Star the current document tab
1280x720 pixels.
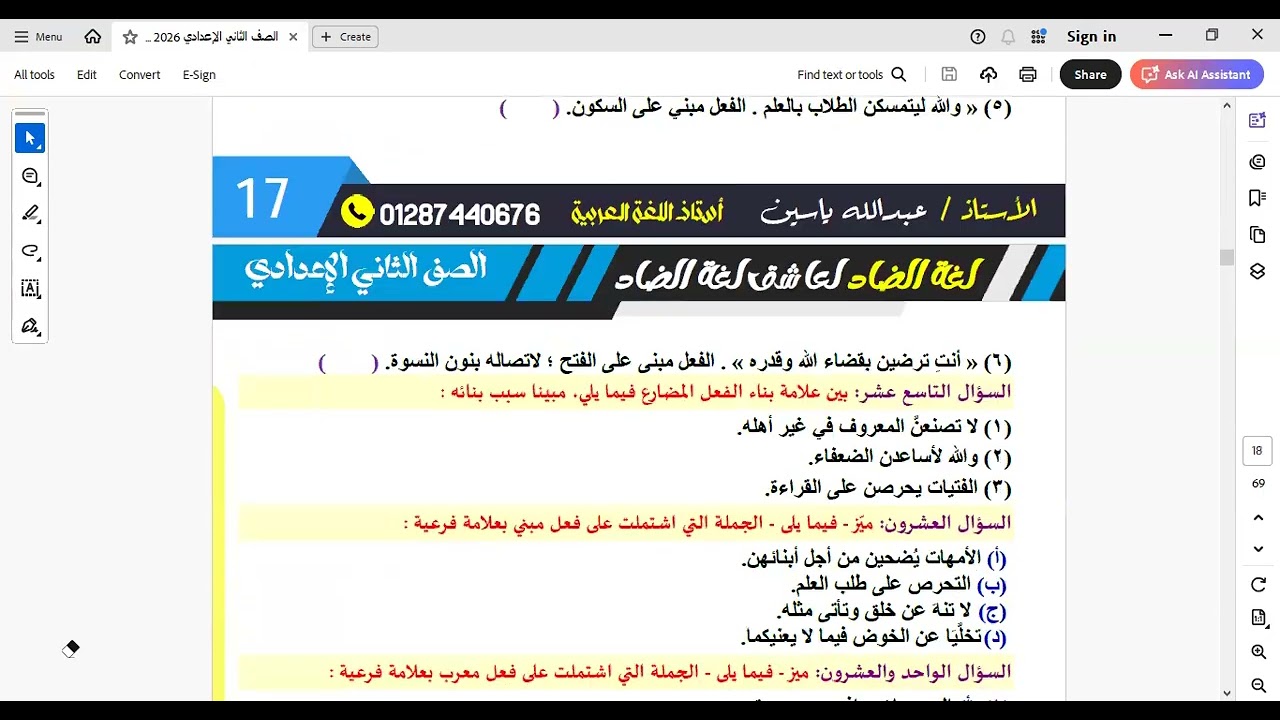(x=130, y=37)
